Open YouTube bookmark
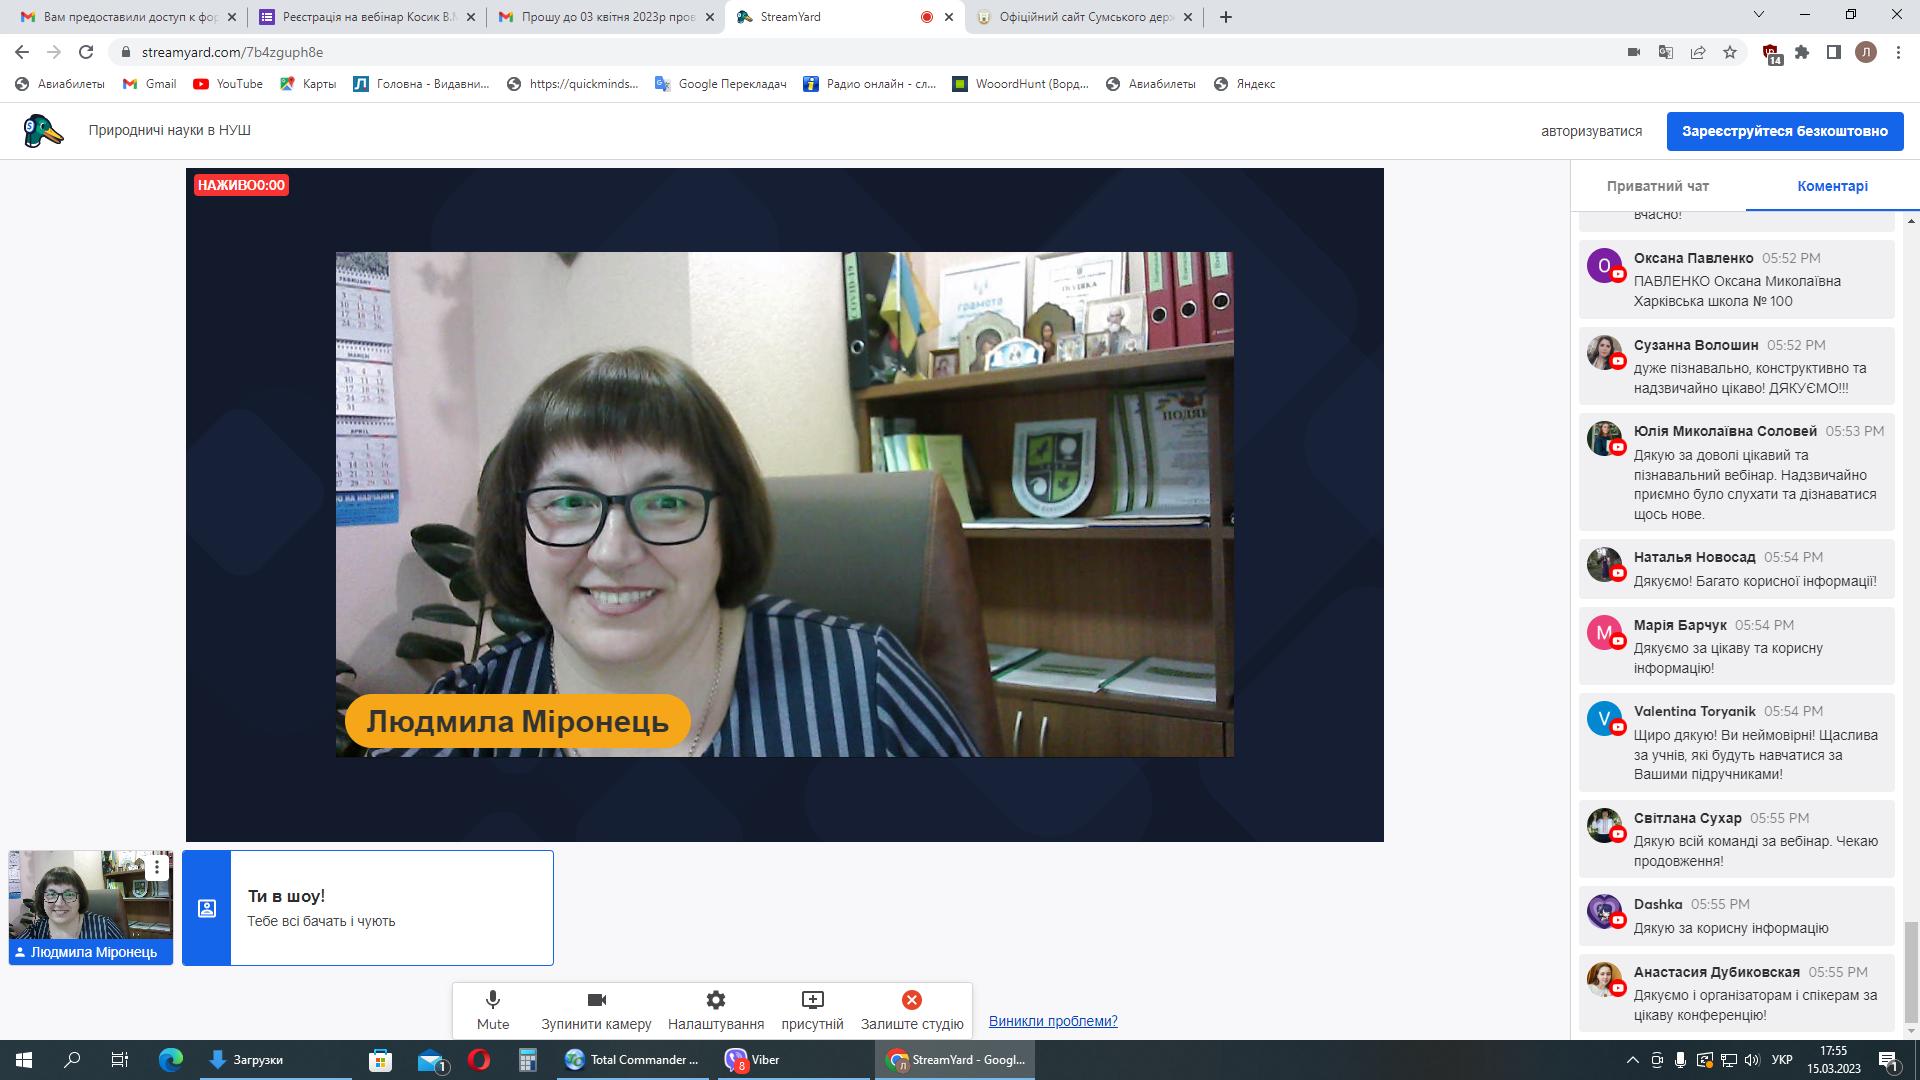The width and height of the screenshot is (1920, 1080). [228, 84]
